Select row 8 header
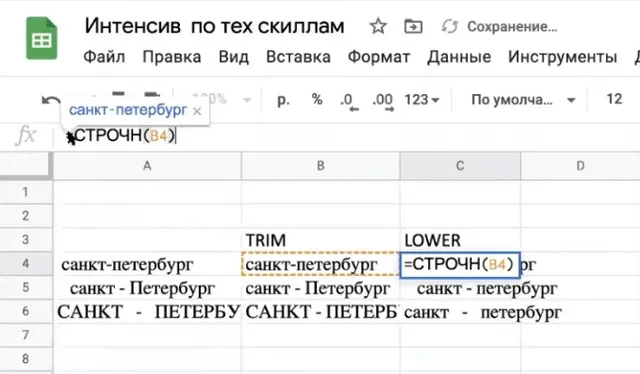The image size is (640, 374). [26, 359]
